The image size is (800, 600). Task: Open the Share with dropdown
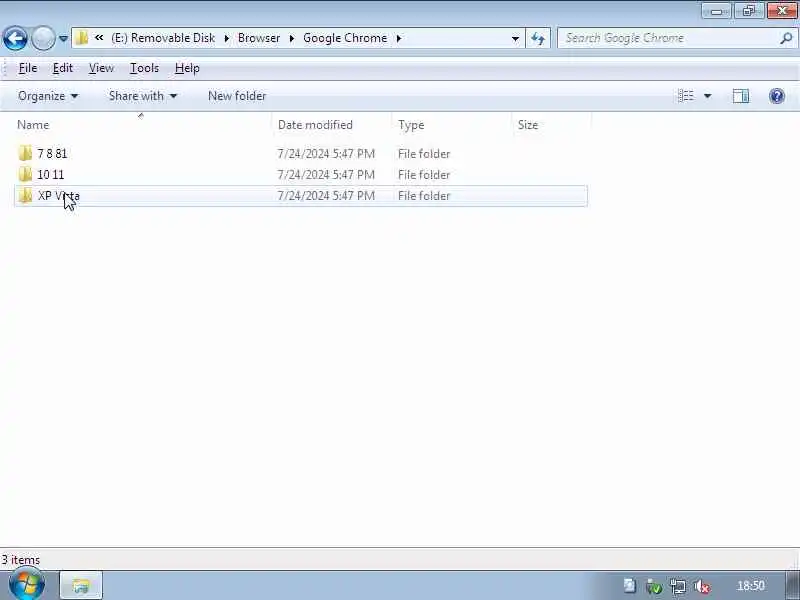[x=142, y=96]
